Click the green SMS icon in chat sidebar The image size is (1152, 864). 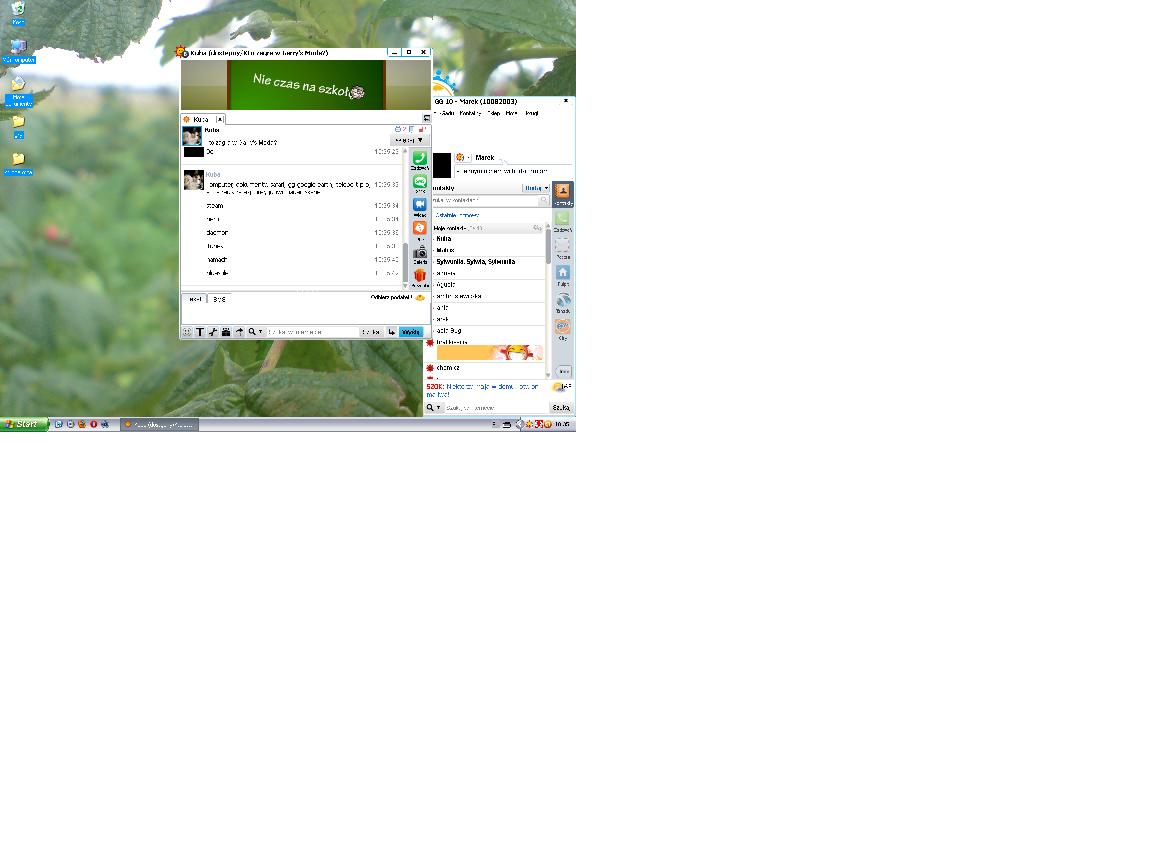[x=420, y=182]
